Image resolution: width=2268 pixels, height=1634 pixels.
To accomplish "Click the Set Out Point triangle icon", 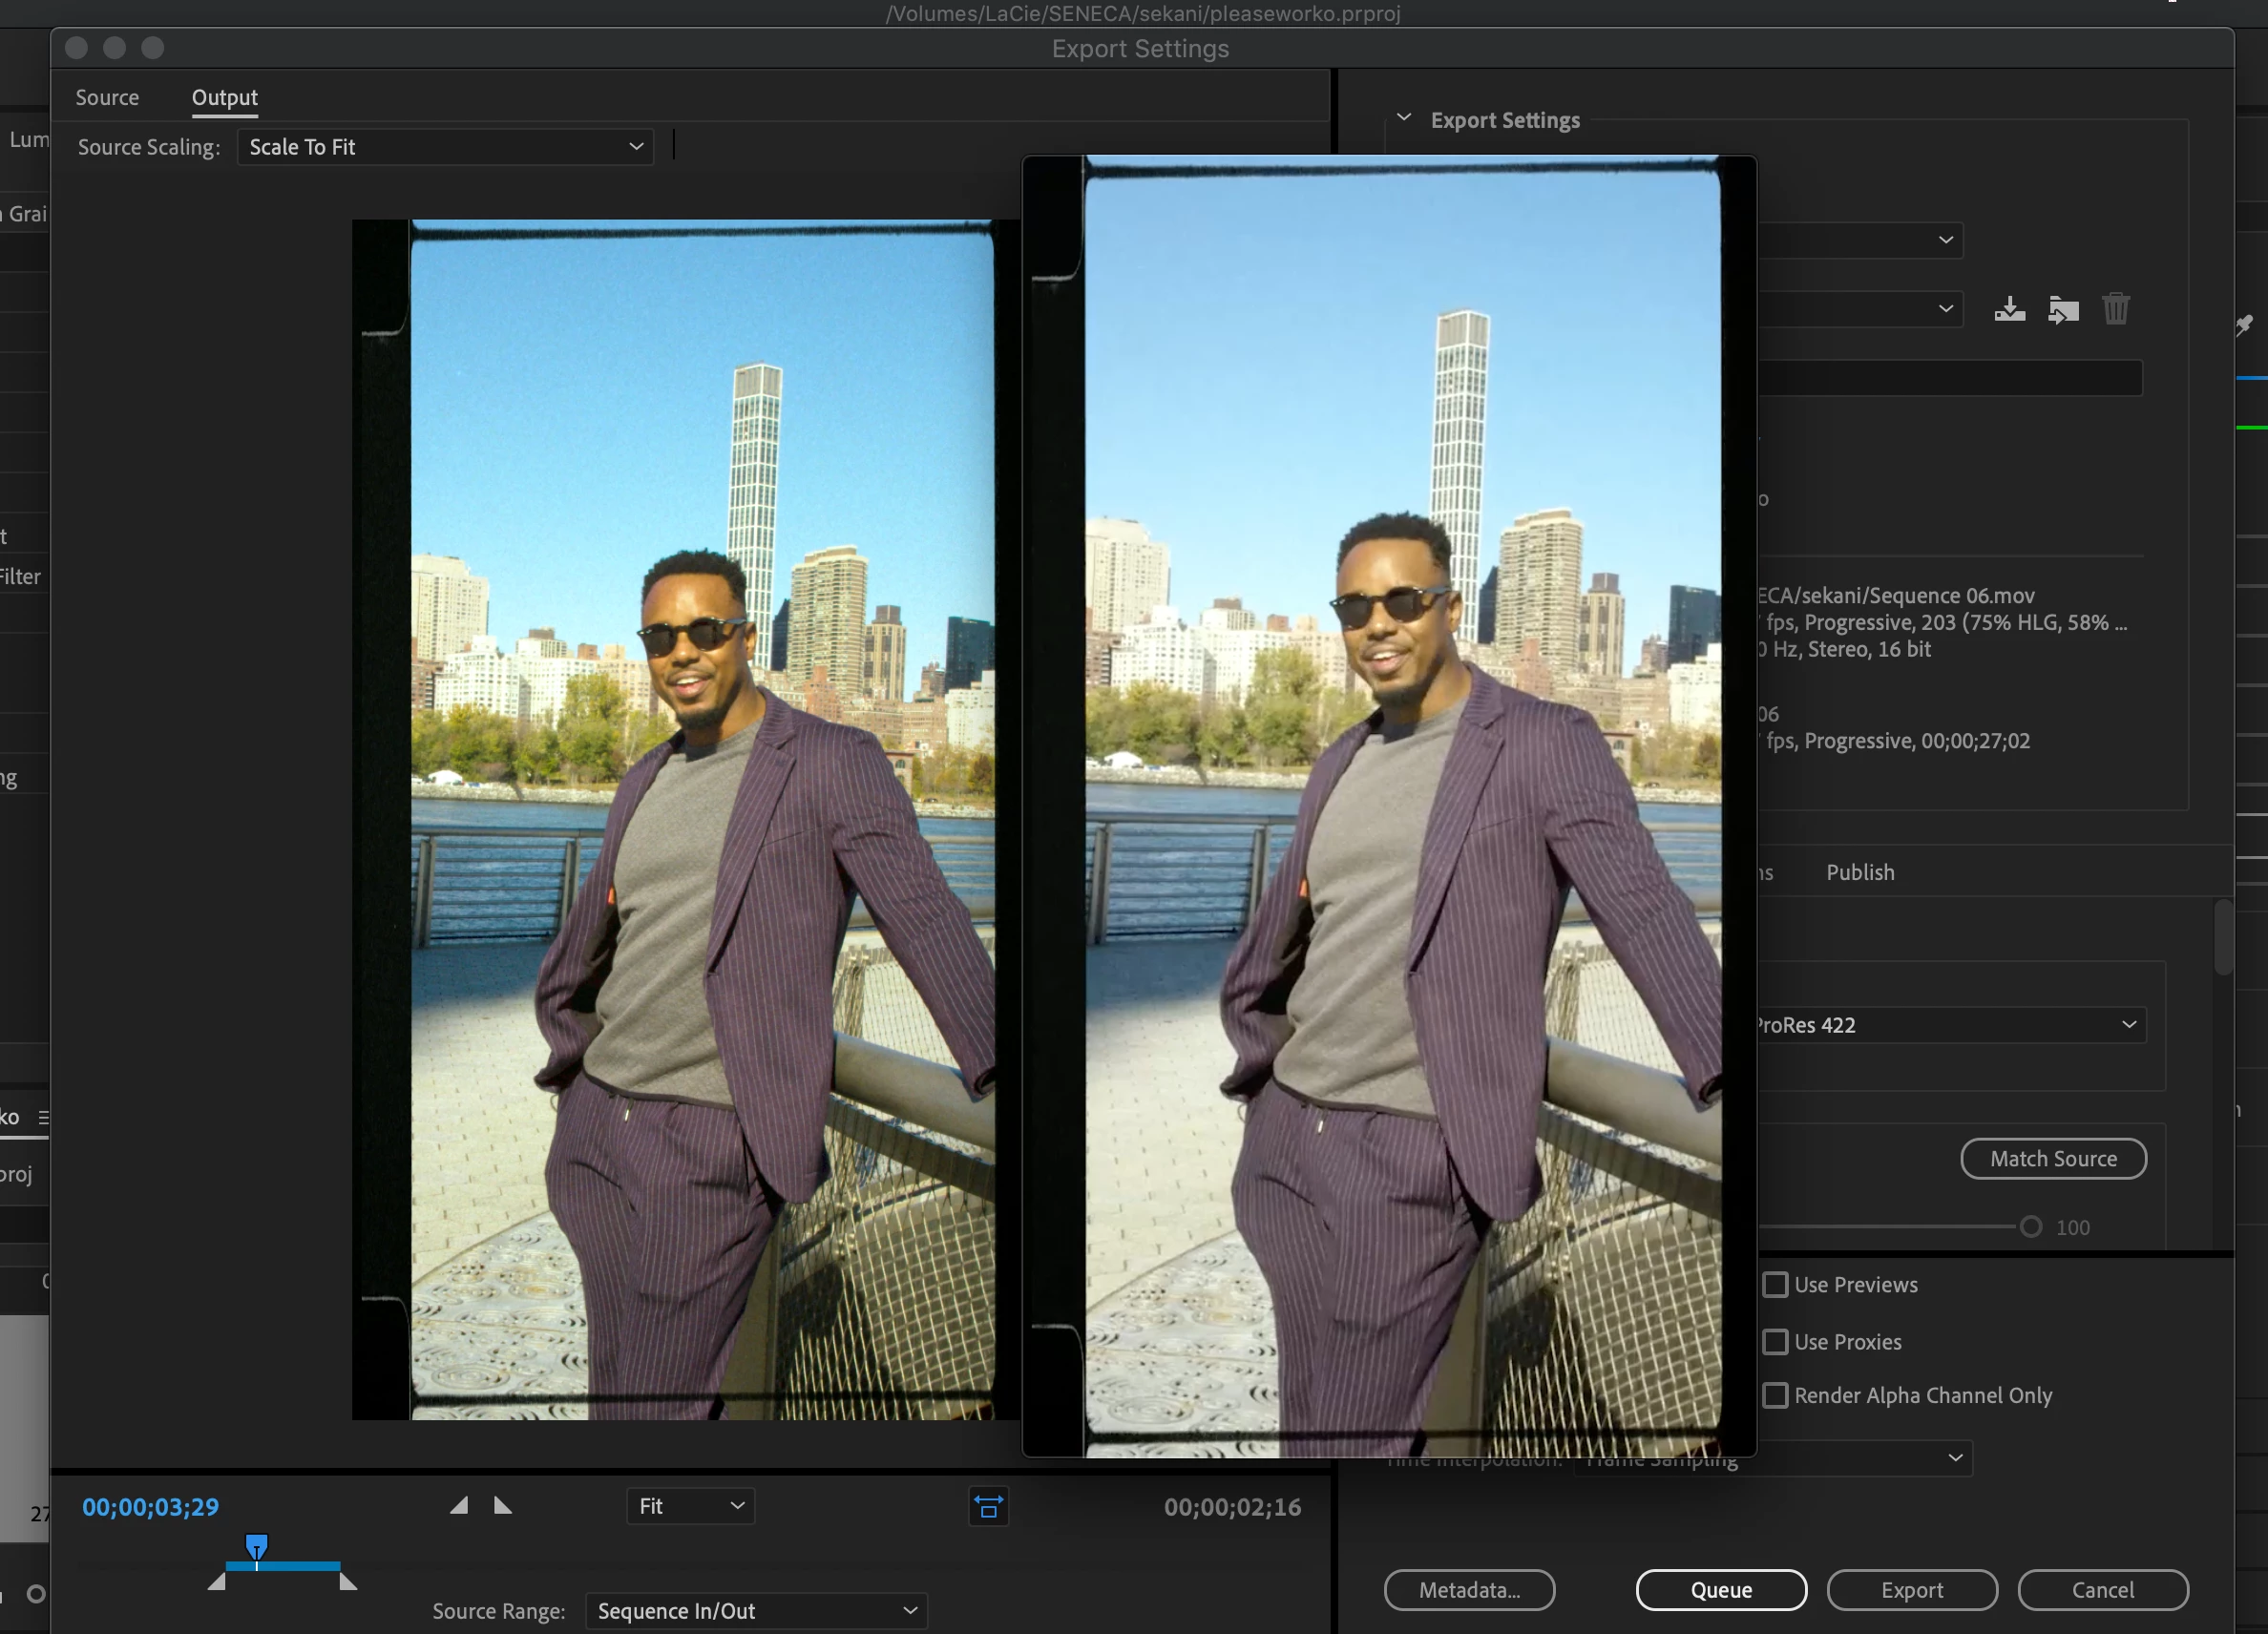I will point(503,1505).
